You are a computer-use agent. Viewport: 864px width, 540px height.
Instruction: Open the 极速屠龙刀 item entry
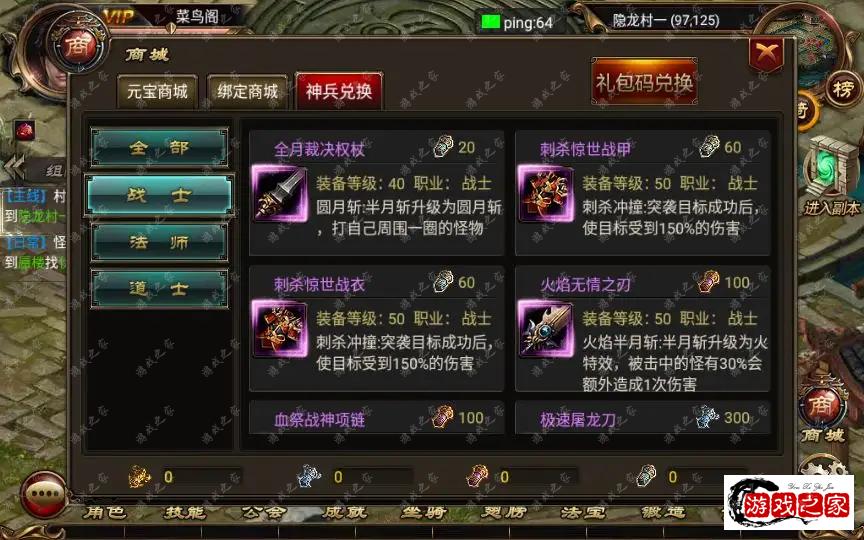pos(642,418)
